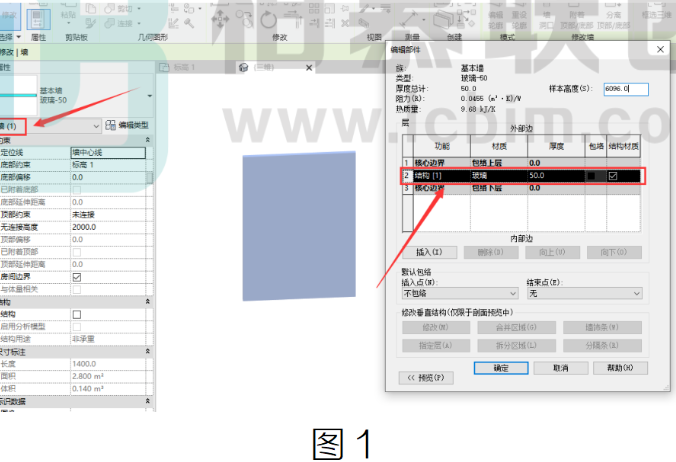This screenshot has width=676, height=462.
Task: Click 确定 to confirm the assembly
Action: (x=501, y=368)
